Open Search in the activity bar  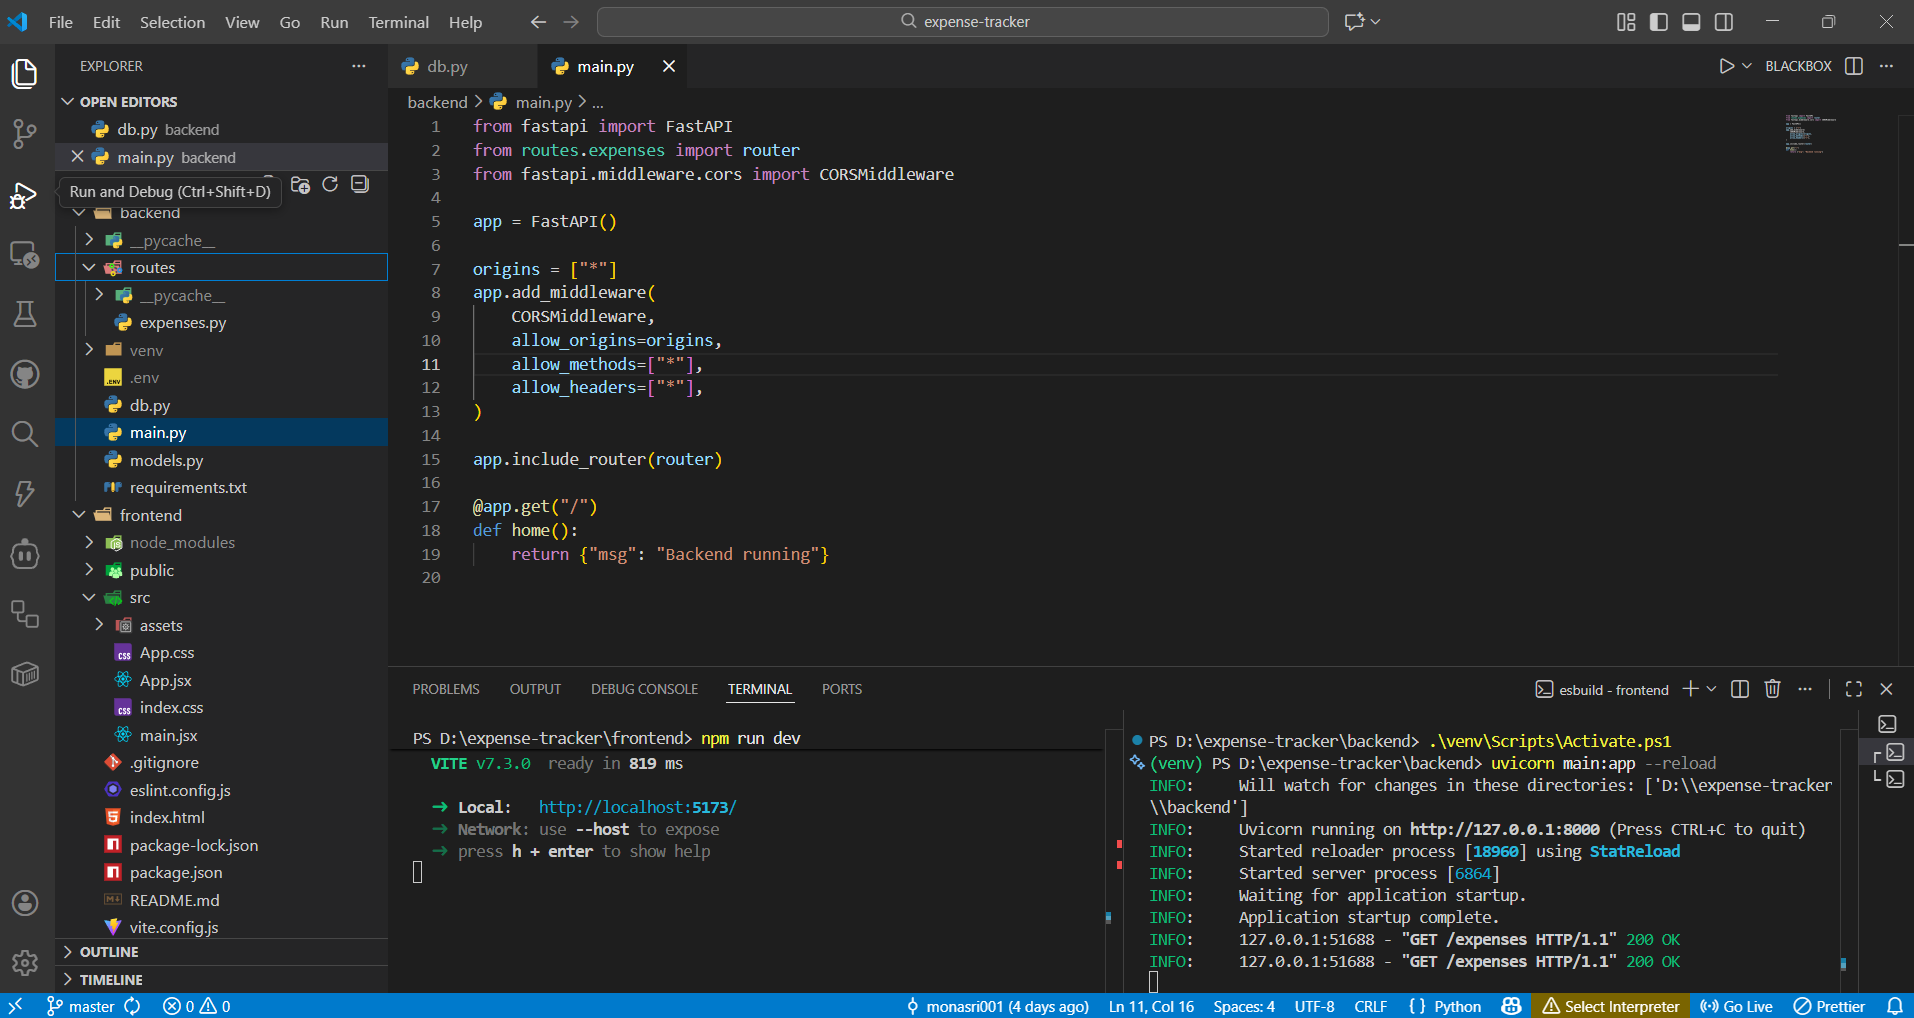click(25, 433)
